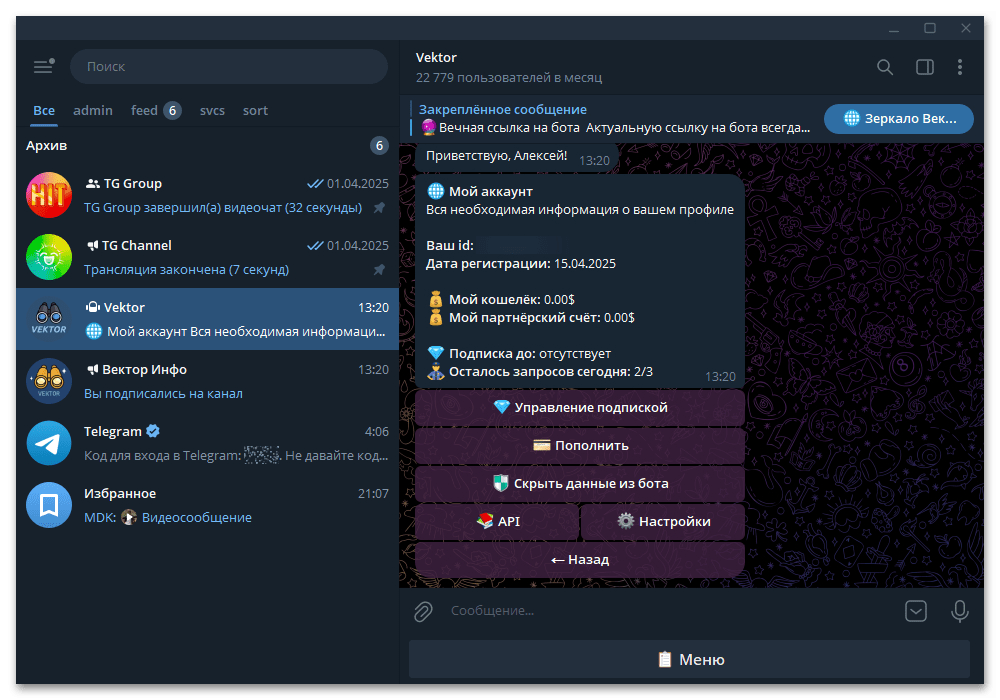
Task: Click the Пополнить button
Action: [580, 446]
